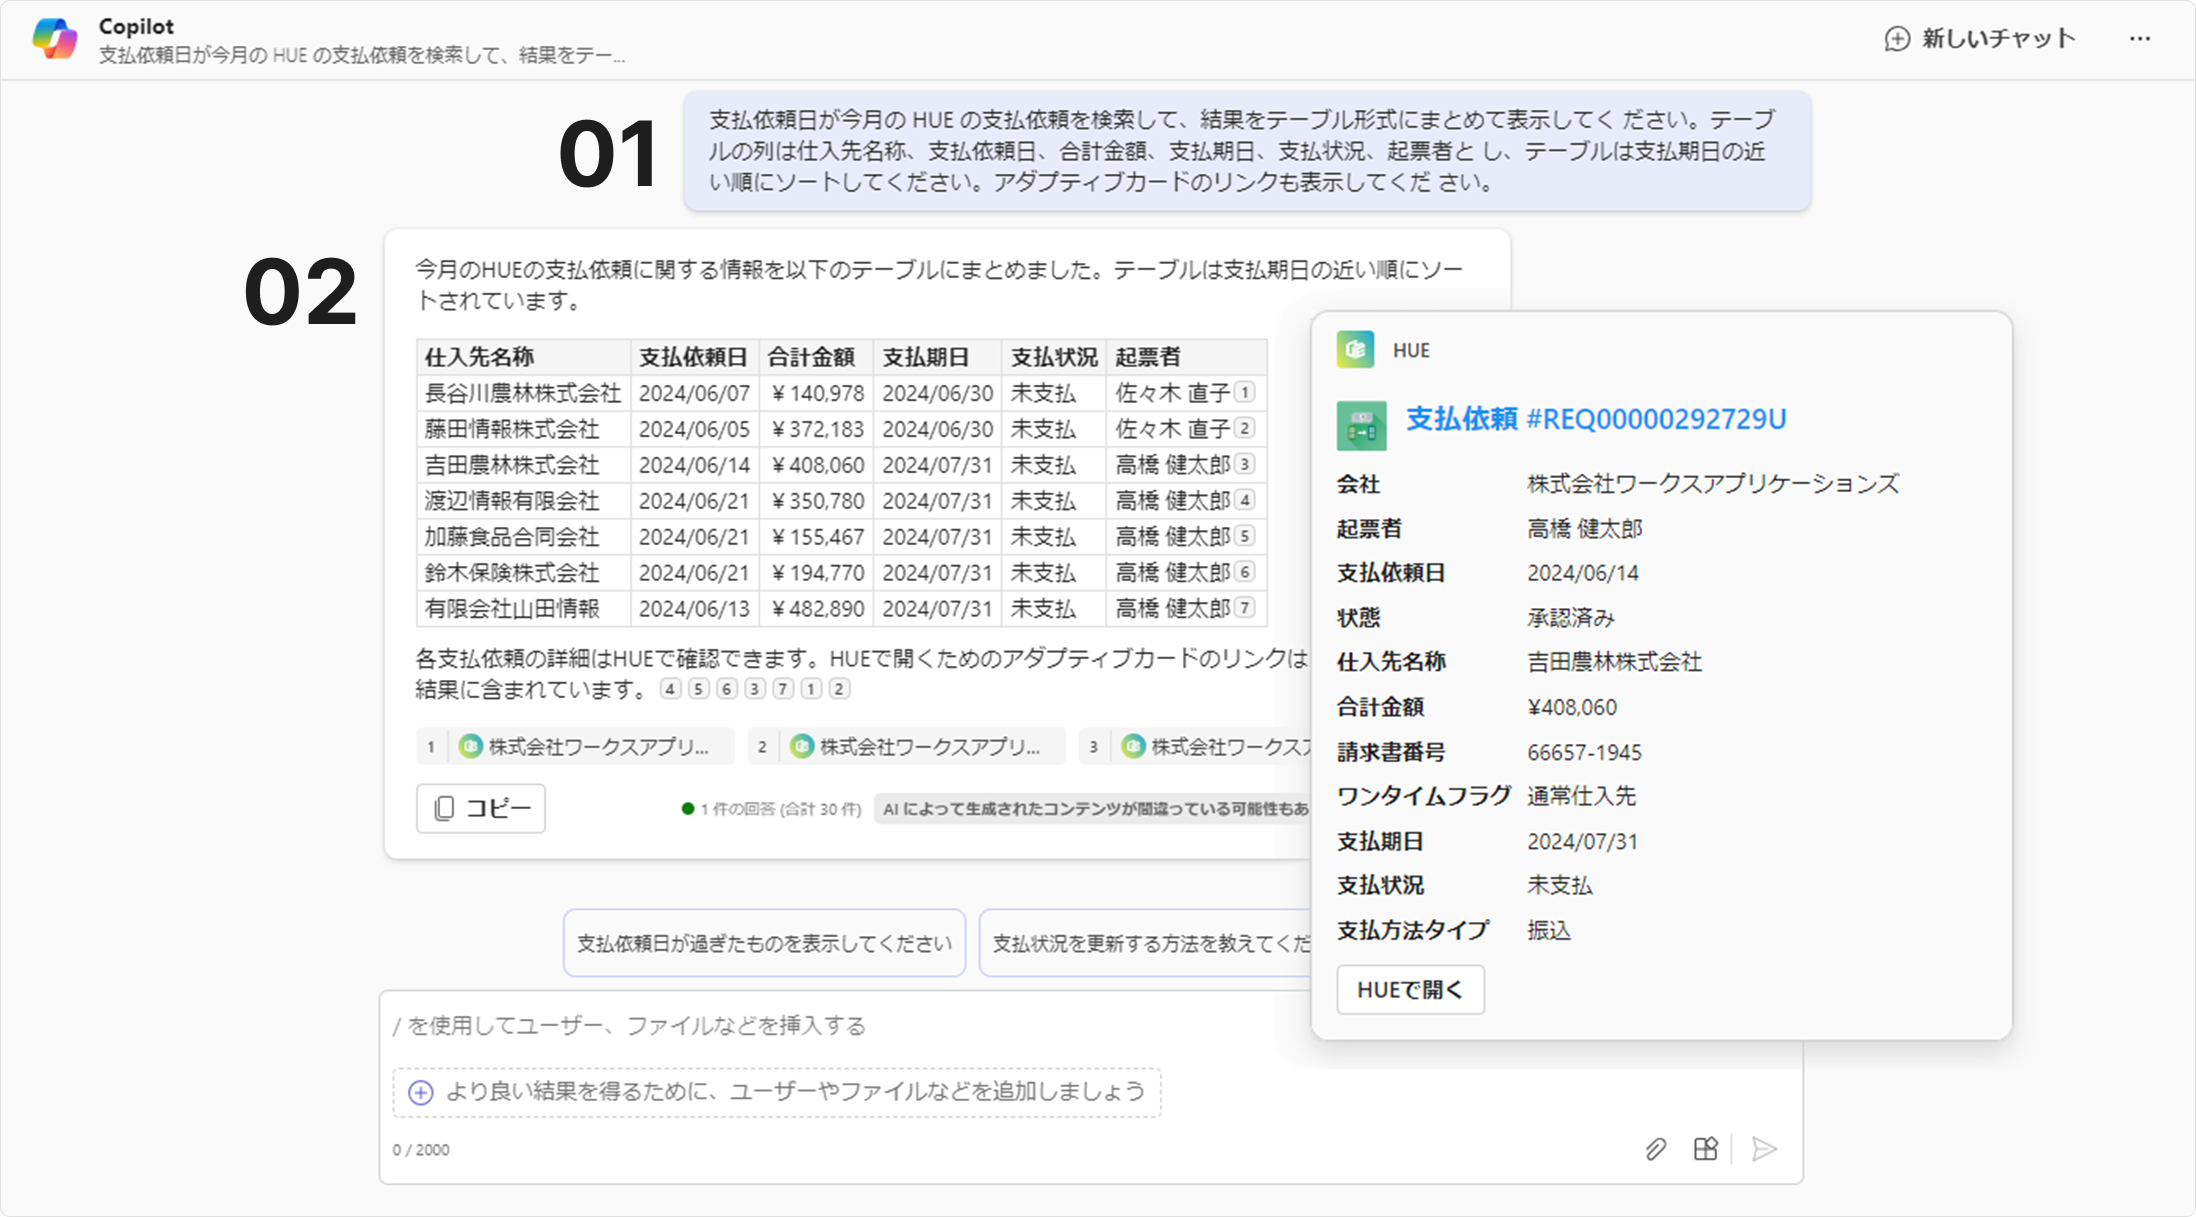
Task: Click table header 支払依頼日
Action: tap(693, 357)
